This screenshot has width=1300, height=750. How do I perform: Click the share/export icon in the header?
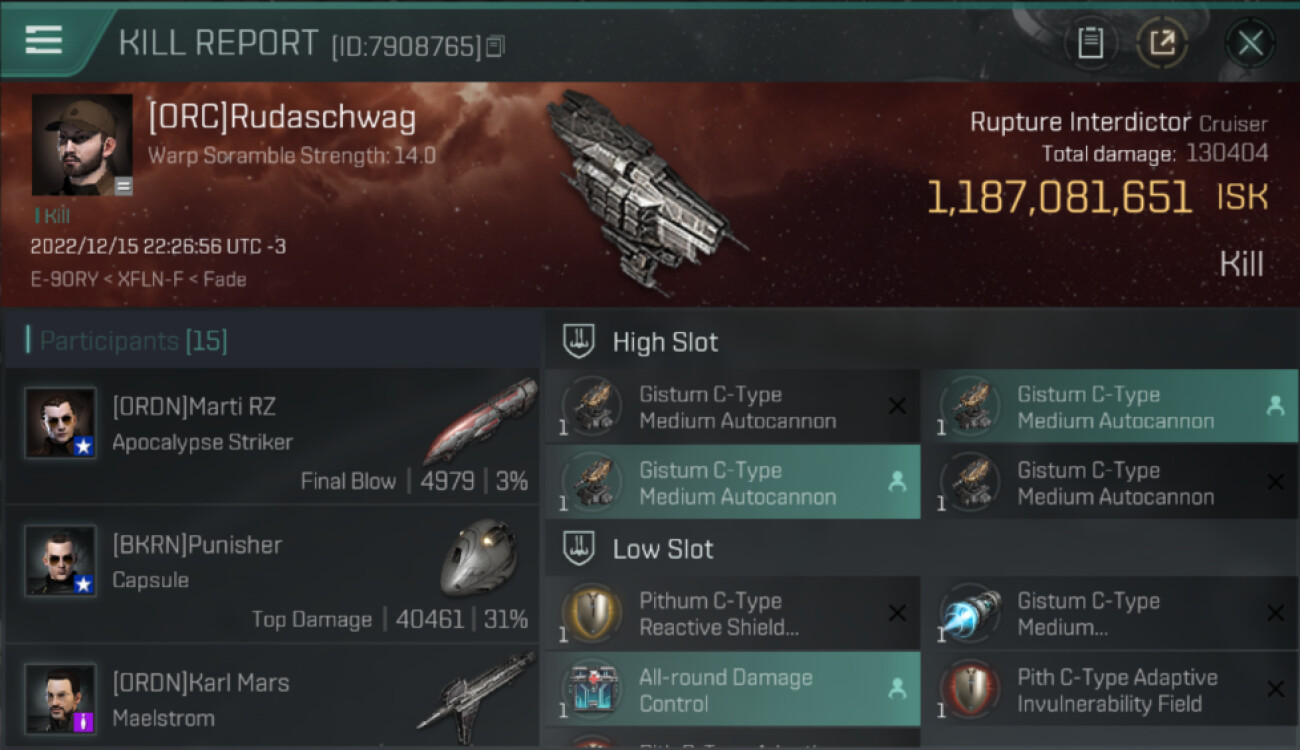(1162, 43)
